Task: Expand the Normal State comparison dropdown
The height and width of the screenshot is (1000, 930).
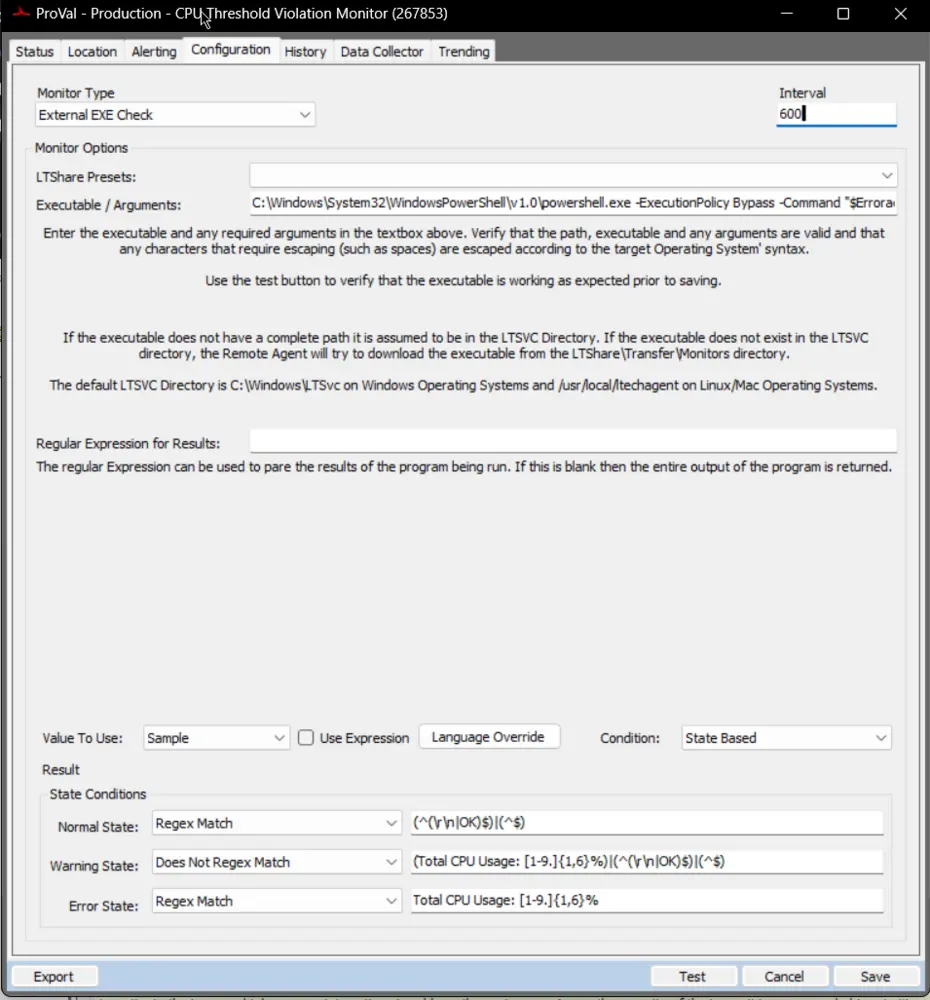Action: 277,823
